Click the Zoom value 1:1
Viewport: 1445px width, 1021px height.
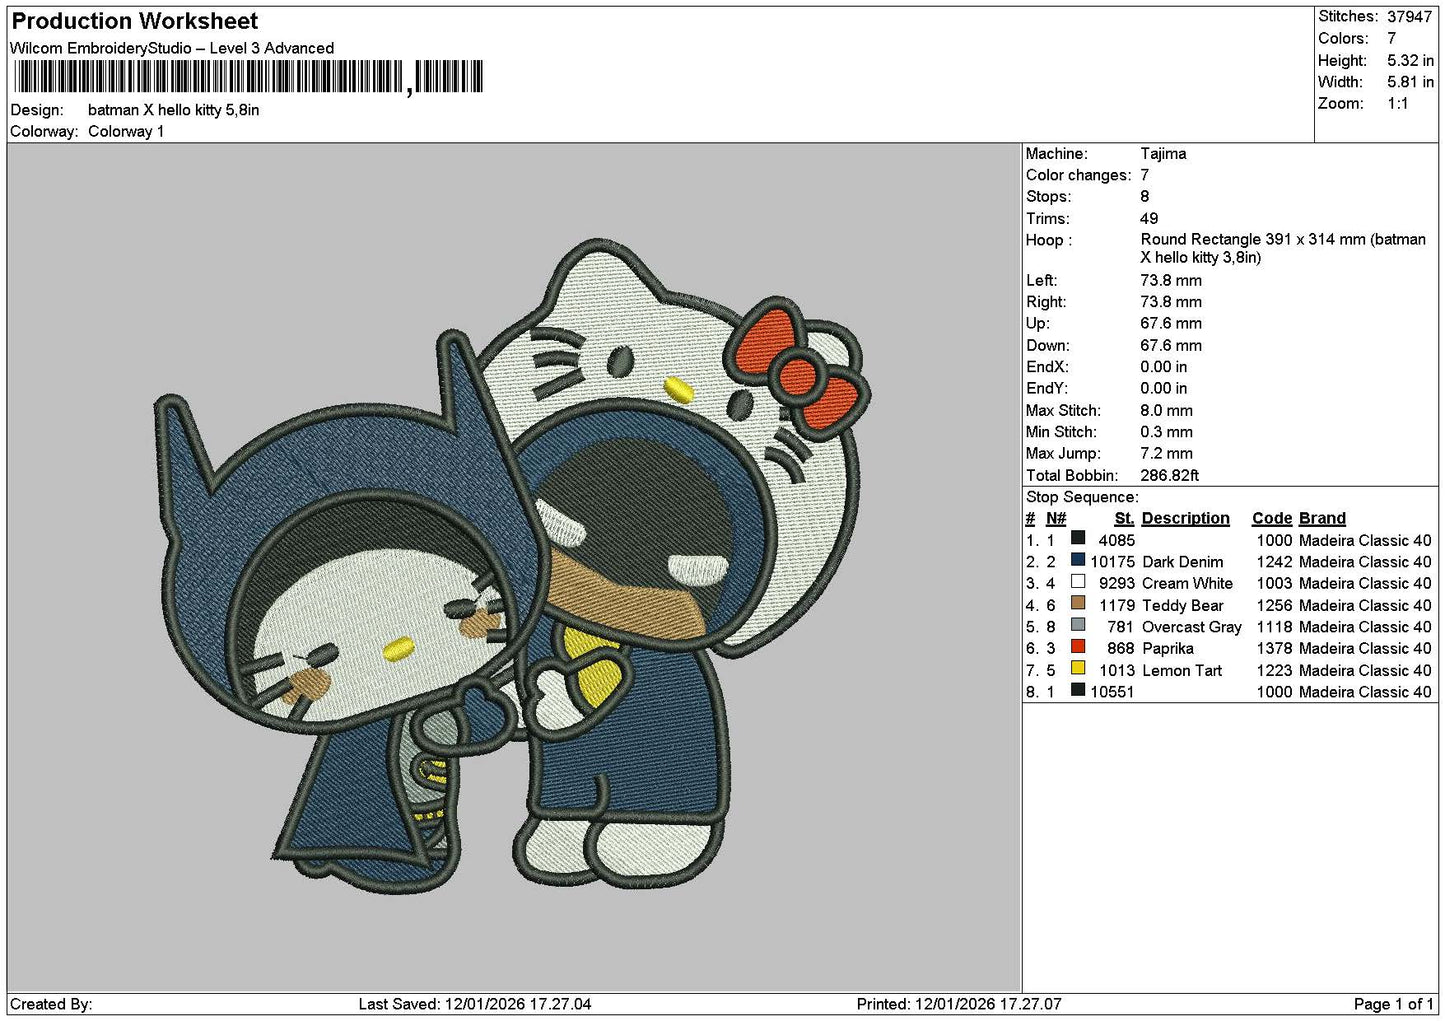(x=1398, y=104)
